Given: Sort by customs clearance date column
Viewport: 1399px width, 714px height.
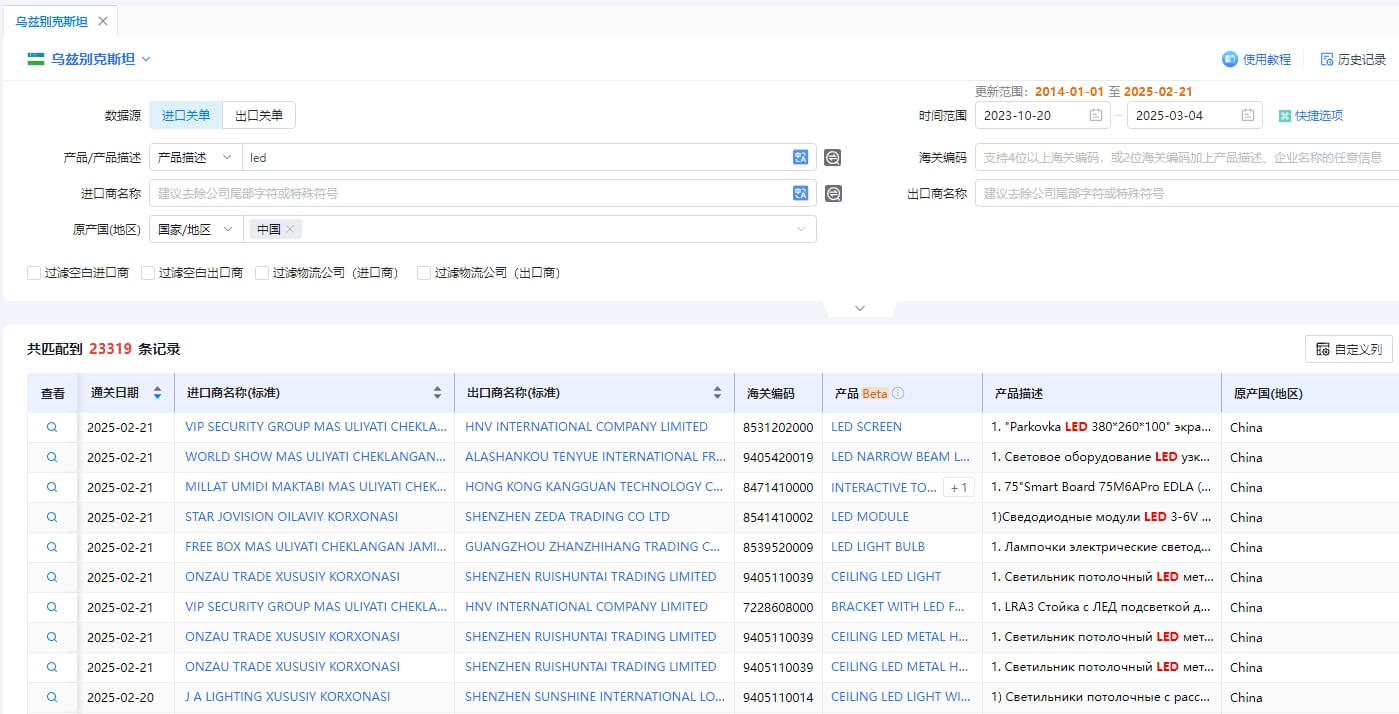Looking at the screenshot, I should (157, 393).
